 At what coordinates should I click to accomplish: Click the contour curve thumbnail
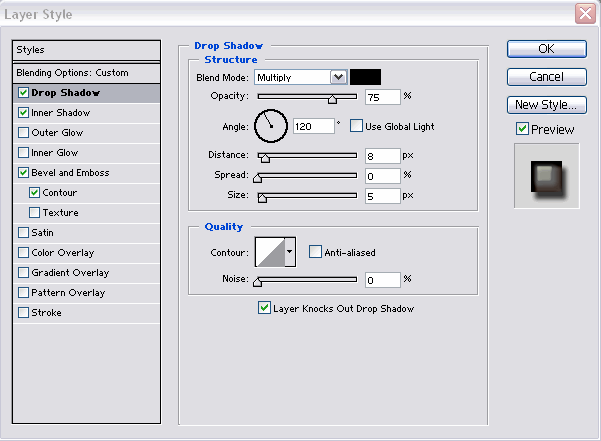pyautogui.click(x=270, y=252)
